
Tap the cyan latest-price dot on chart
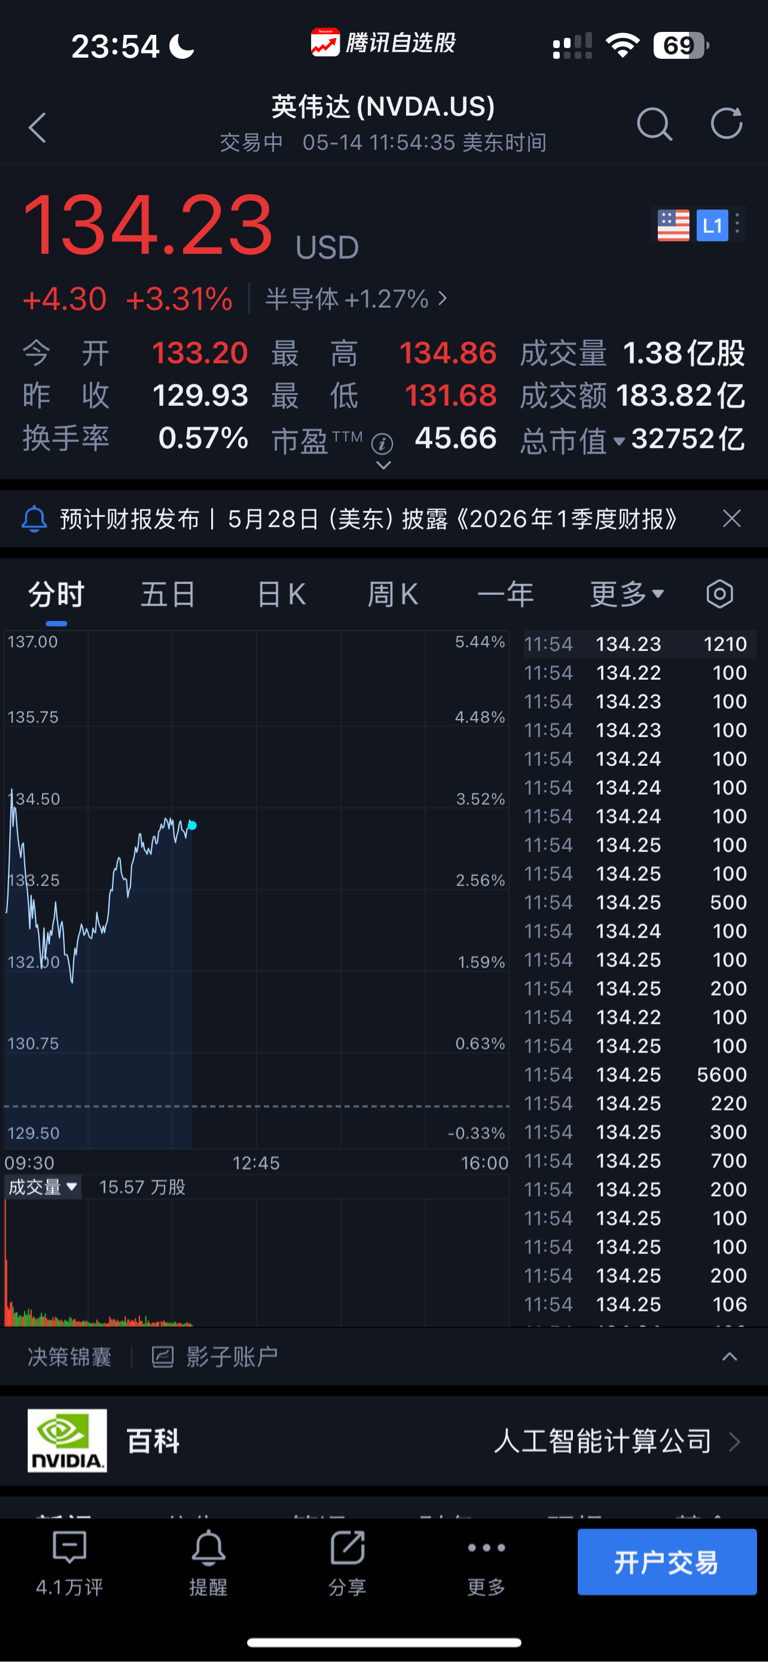click(x=192, y=825)
